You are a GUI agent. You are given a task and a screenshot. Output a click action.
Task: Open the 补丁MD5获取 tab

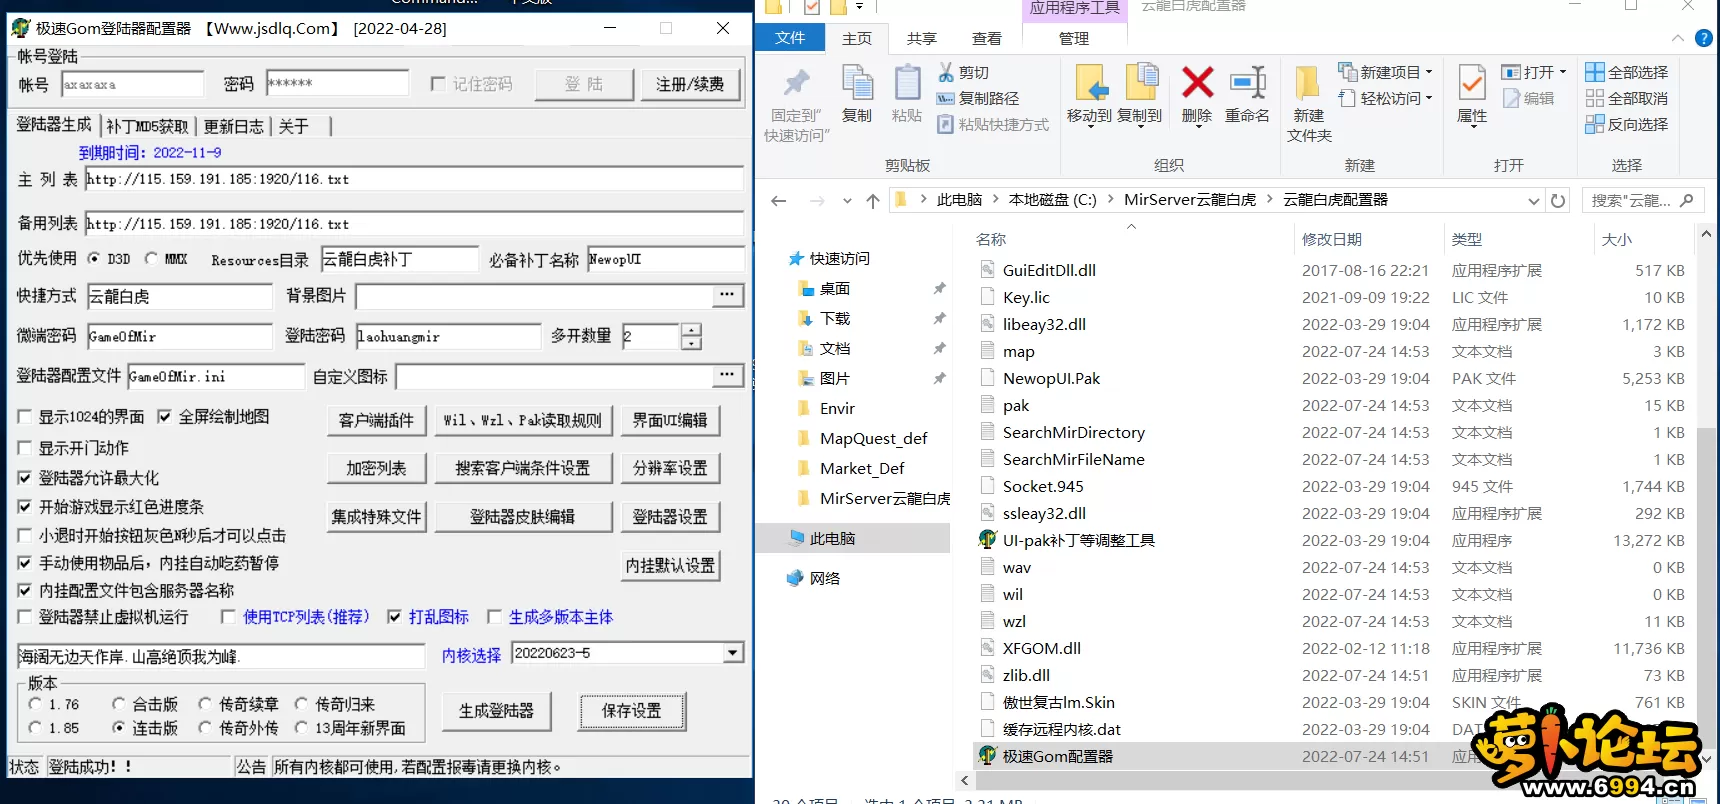point(148,126)
